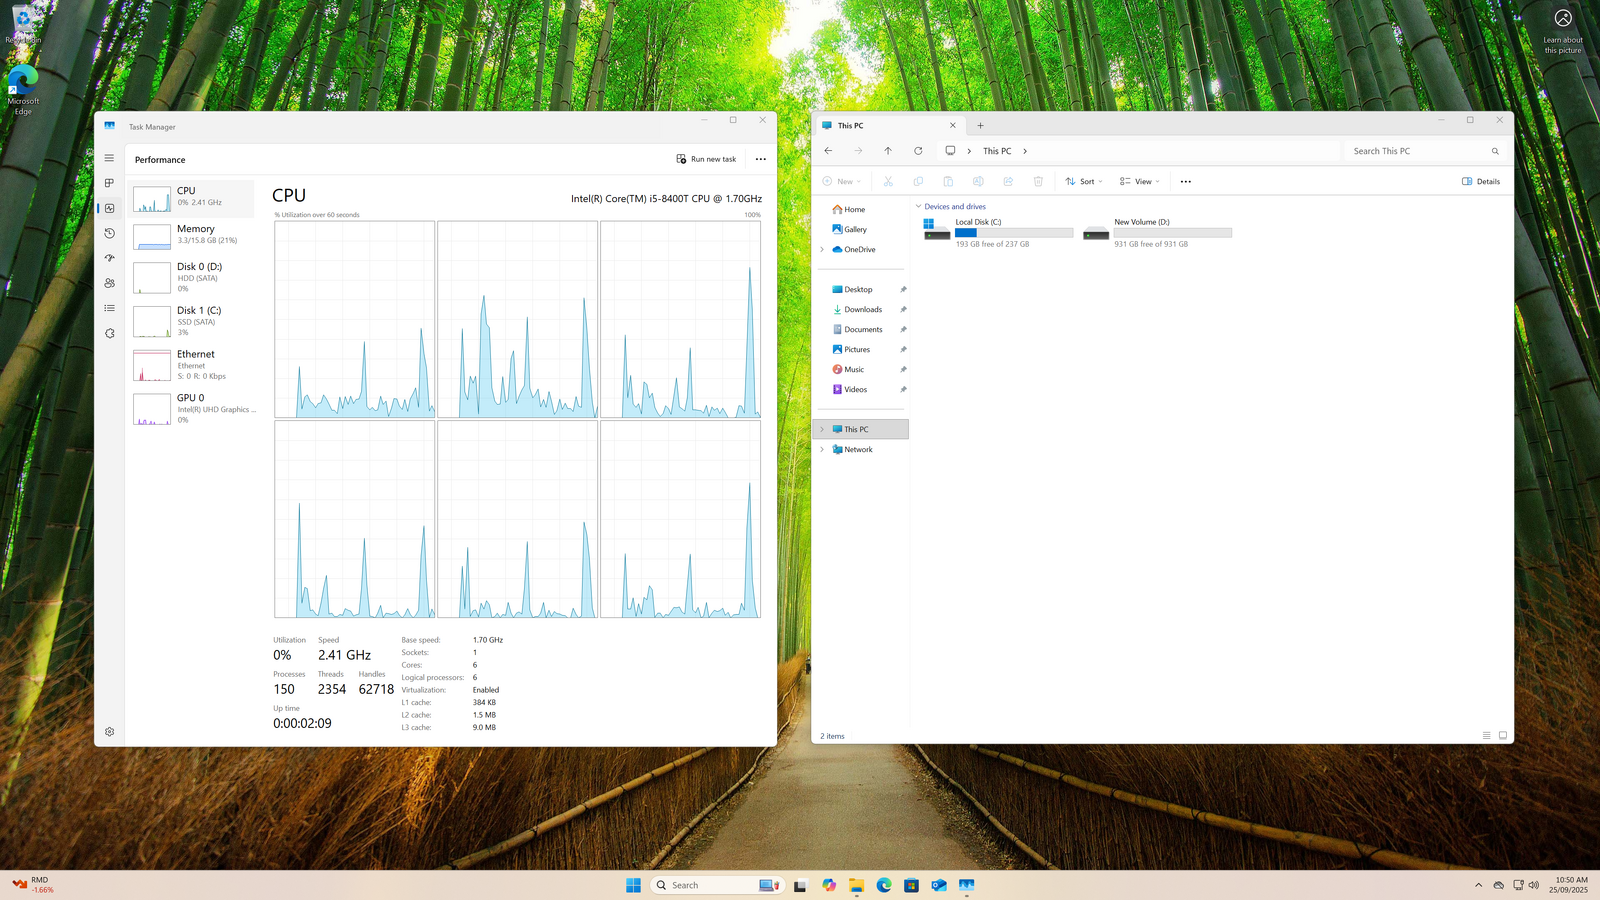Select Local Disk (C:) drive usage bar
Viewport: 1600px width, 900px height.
click(1013, 233)
